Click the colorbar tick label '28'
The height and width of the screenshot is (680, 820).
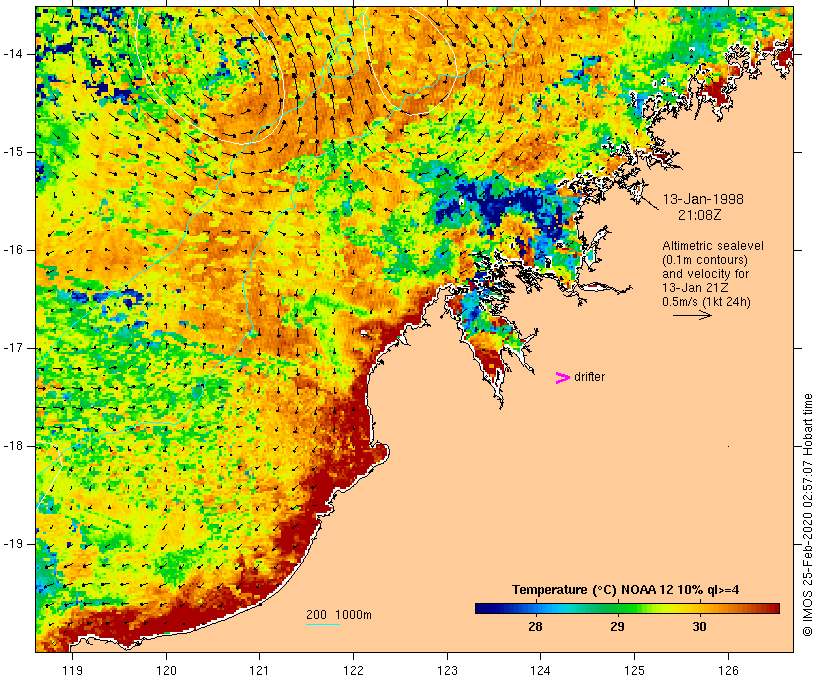[536, 627]
